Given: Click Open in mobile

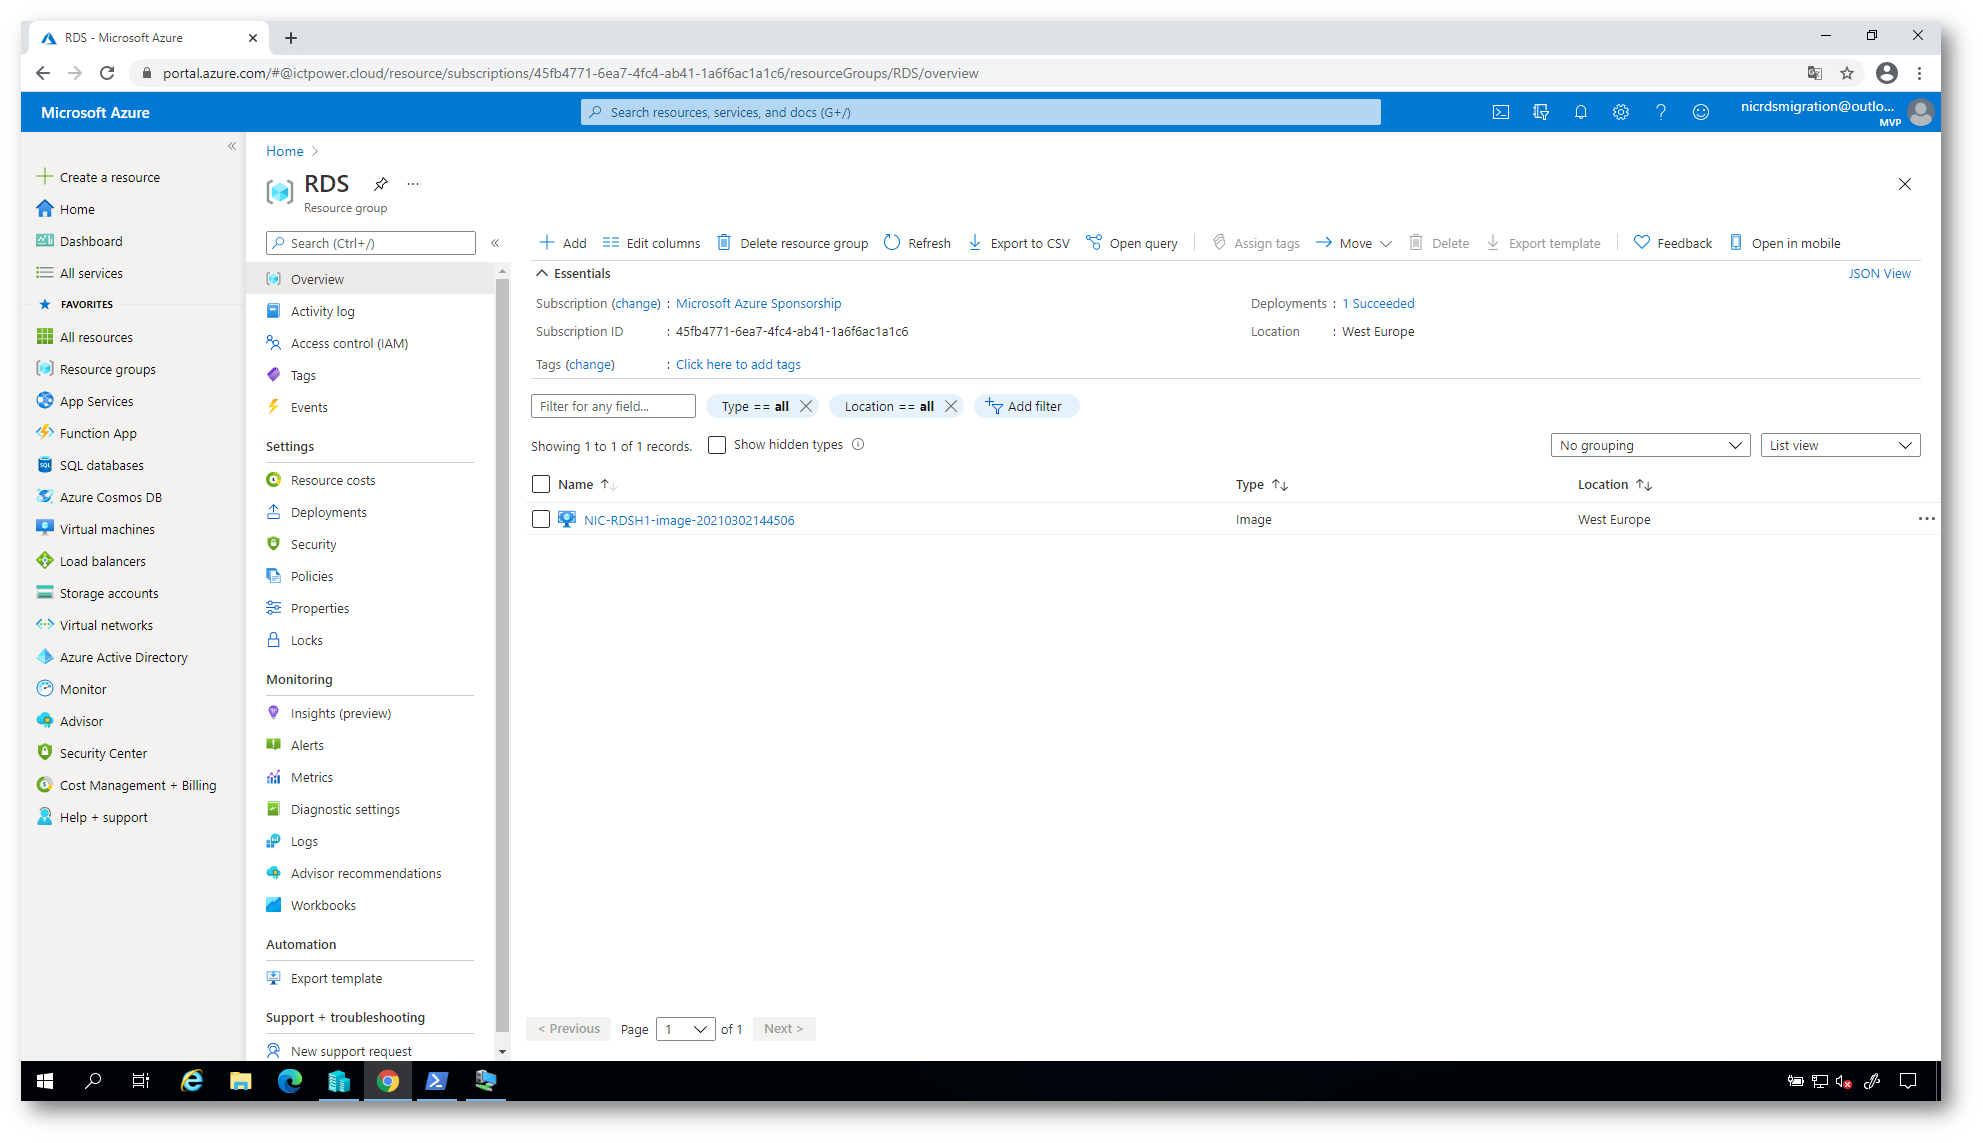Looking at the screenshot, I should [x=1785, y=243].
